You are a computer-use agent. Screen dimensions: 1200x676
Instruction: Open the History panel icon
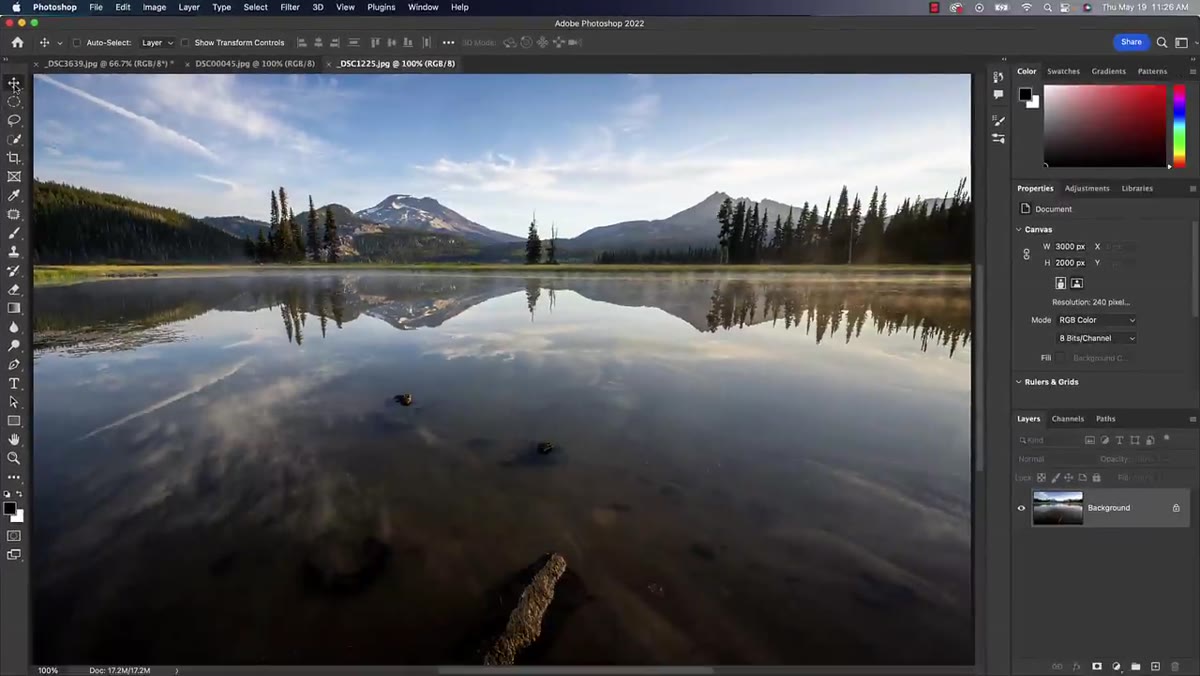click(x=998, y=77)
